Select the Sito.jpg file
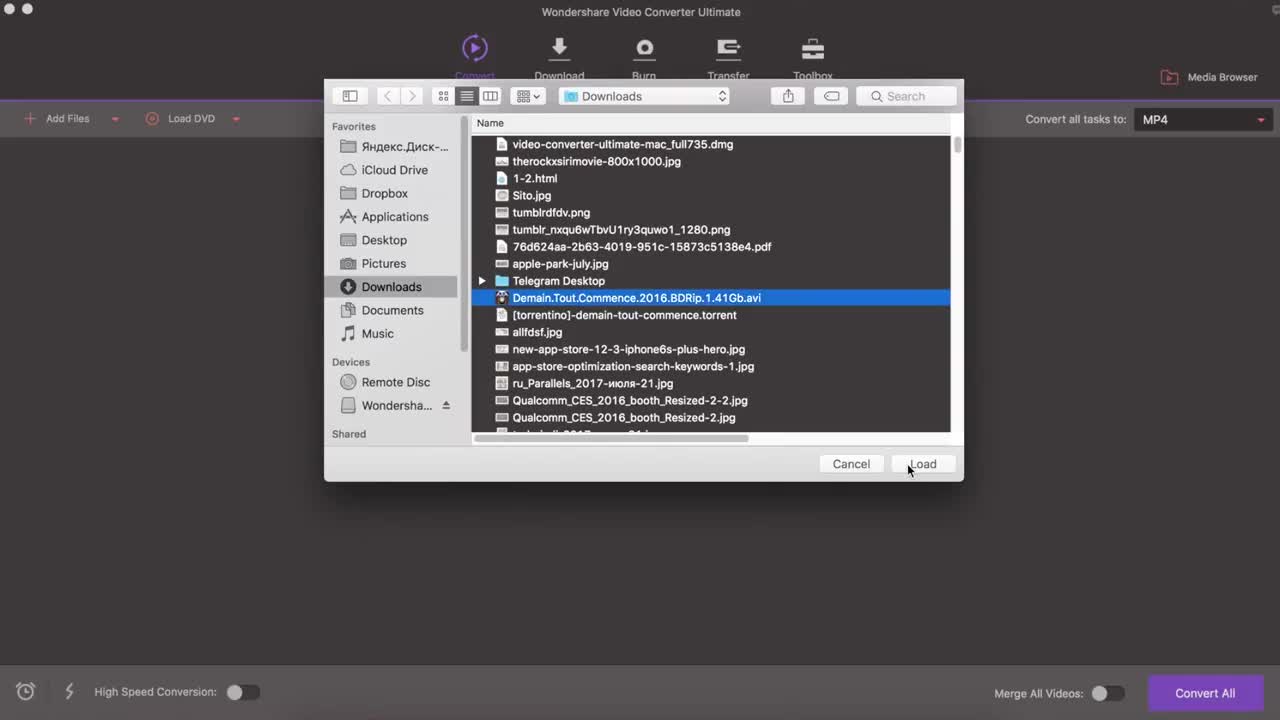Screen dimensions: 1280x720 coord(710,195)
